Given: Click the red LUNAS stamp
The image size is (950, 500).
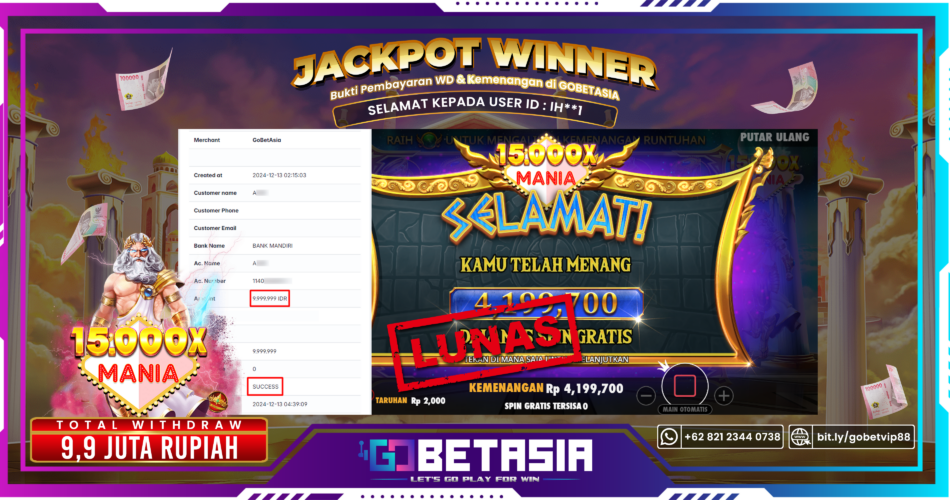Looking at the screenshot, I should tap(482, 342).
